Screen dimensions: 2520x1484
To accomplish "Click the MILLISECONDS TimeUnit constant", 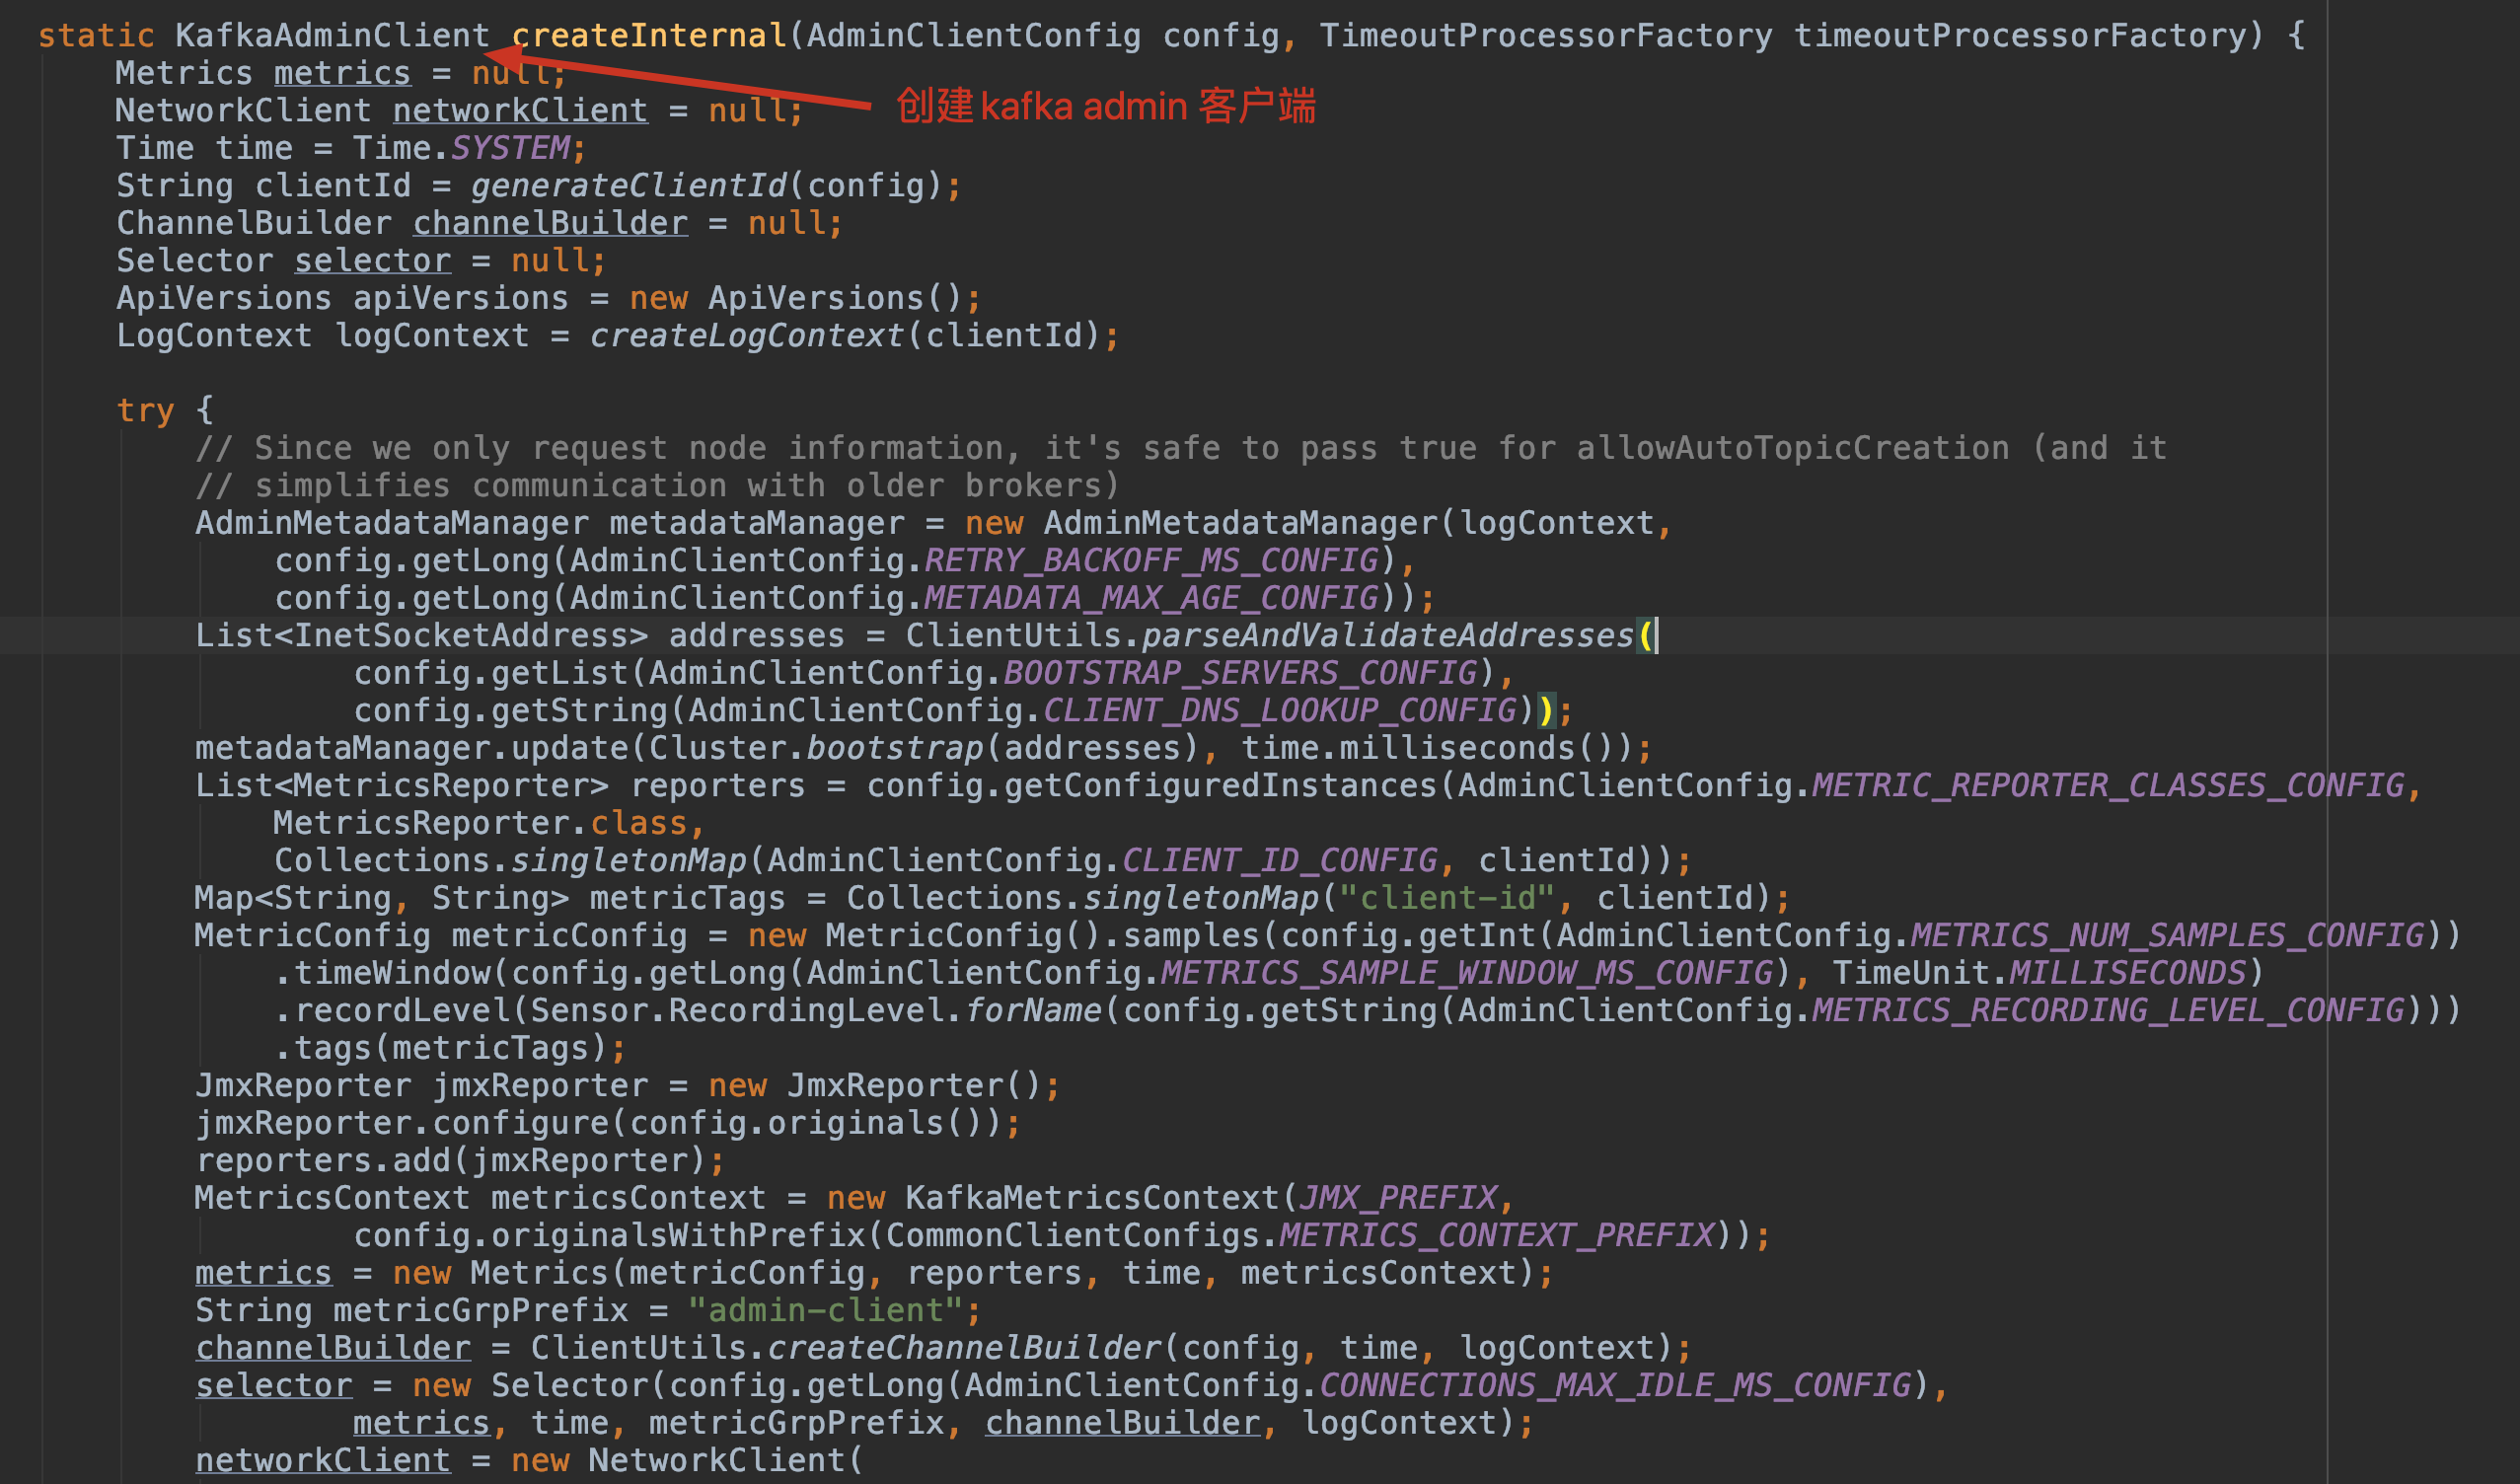I will tap(2127, 973).
